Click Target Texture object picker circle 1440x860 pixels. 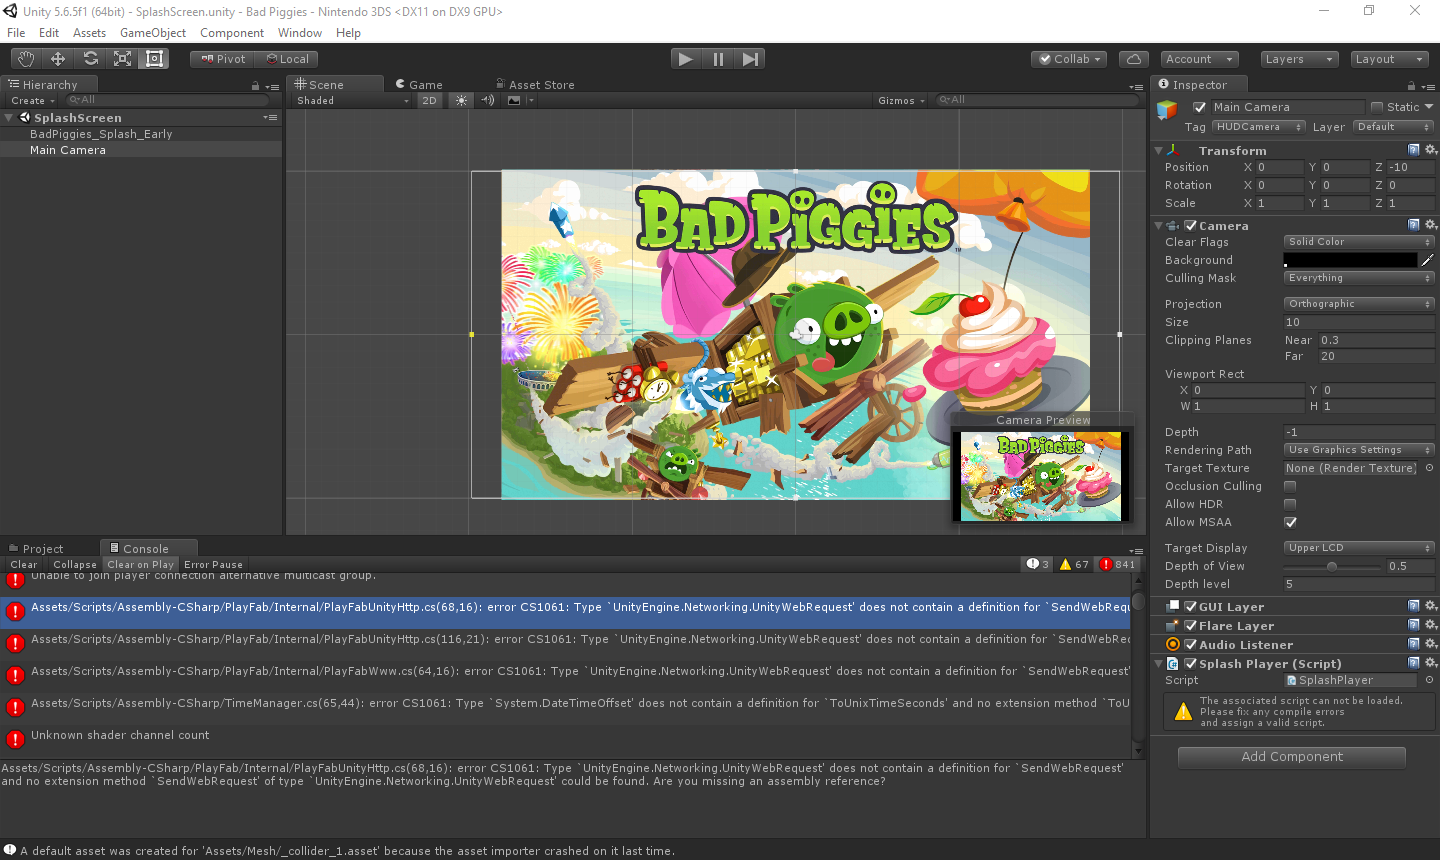pos(1429,468)
